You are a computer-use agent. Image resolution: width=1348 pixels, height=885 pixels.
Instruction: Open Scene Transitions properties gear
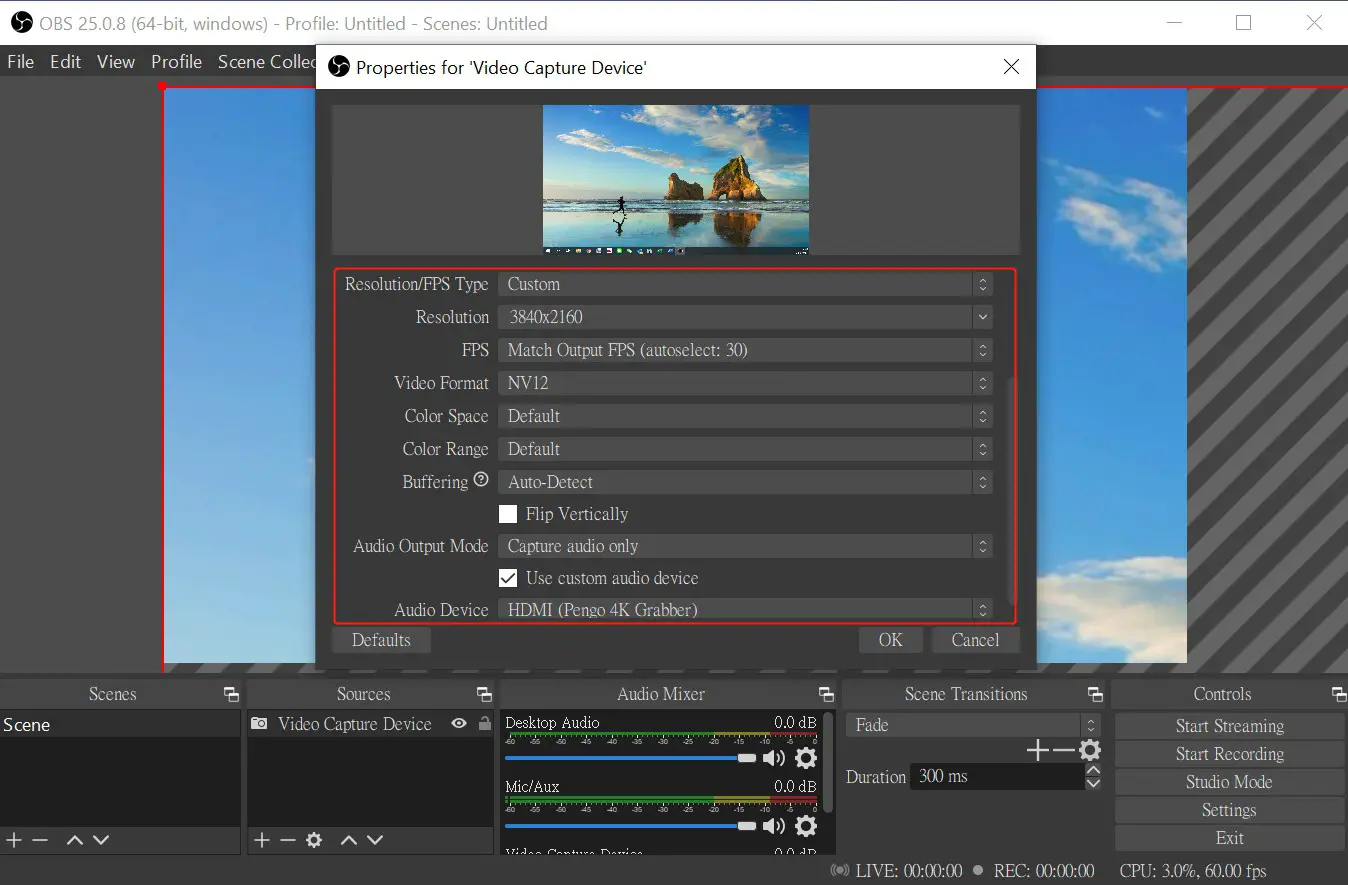(x=1089, y=749)
